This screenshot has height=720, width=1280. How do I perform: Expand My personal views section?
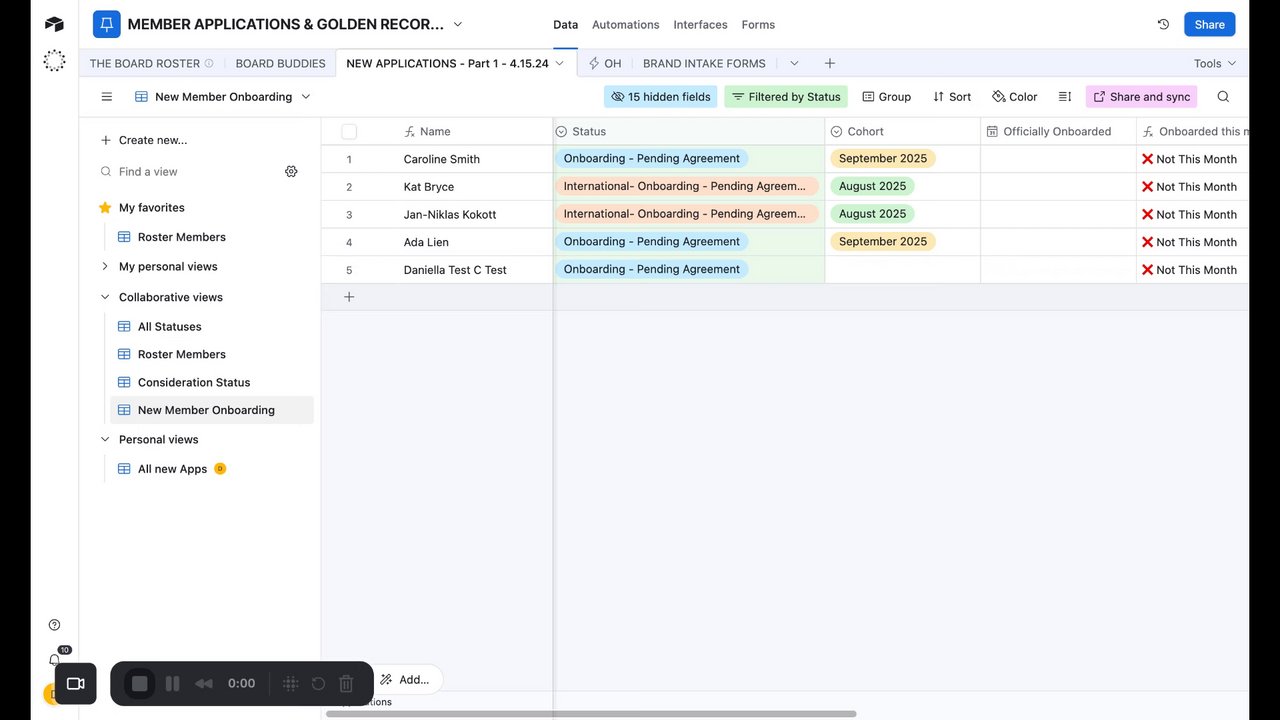coord(105,267)
